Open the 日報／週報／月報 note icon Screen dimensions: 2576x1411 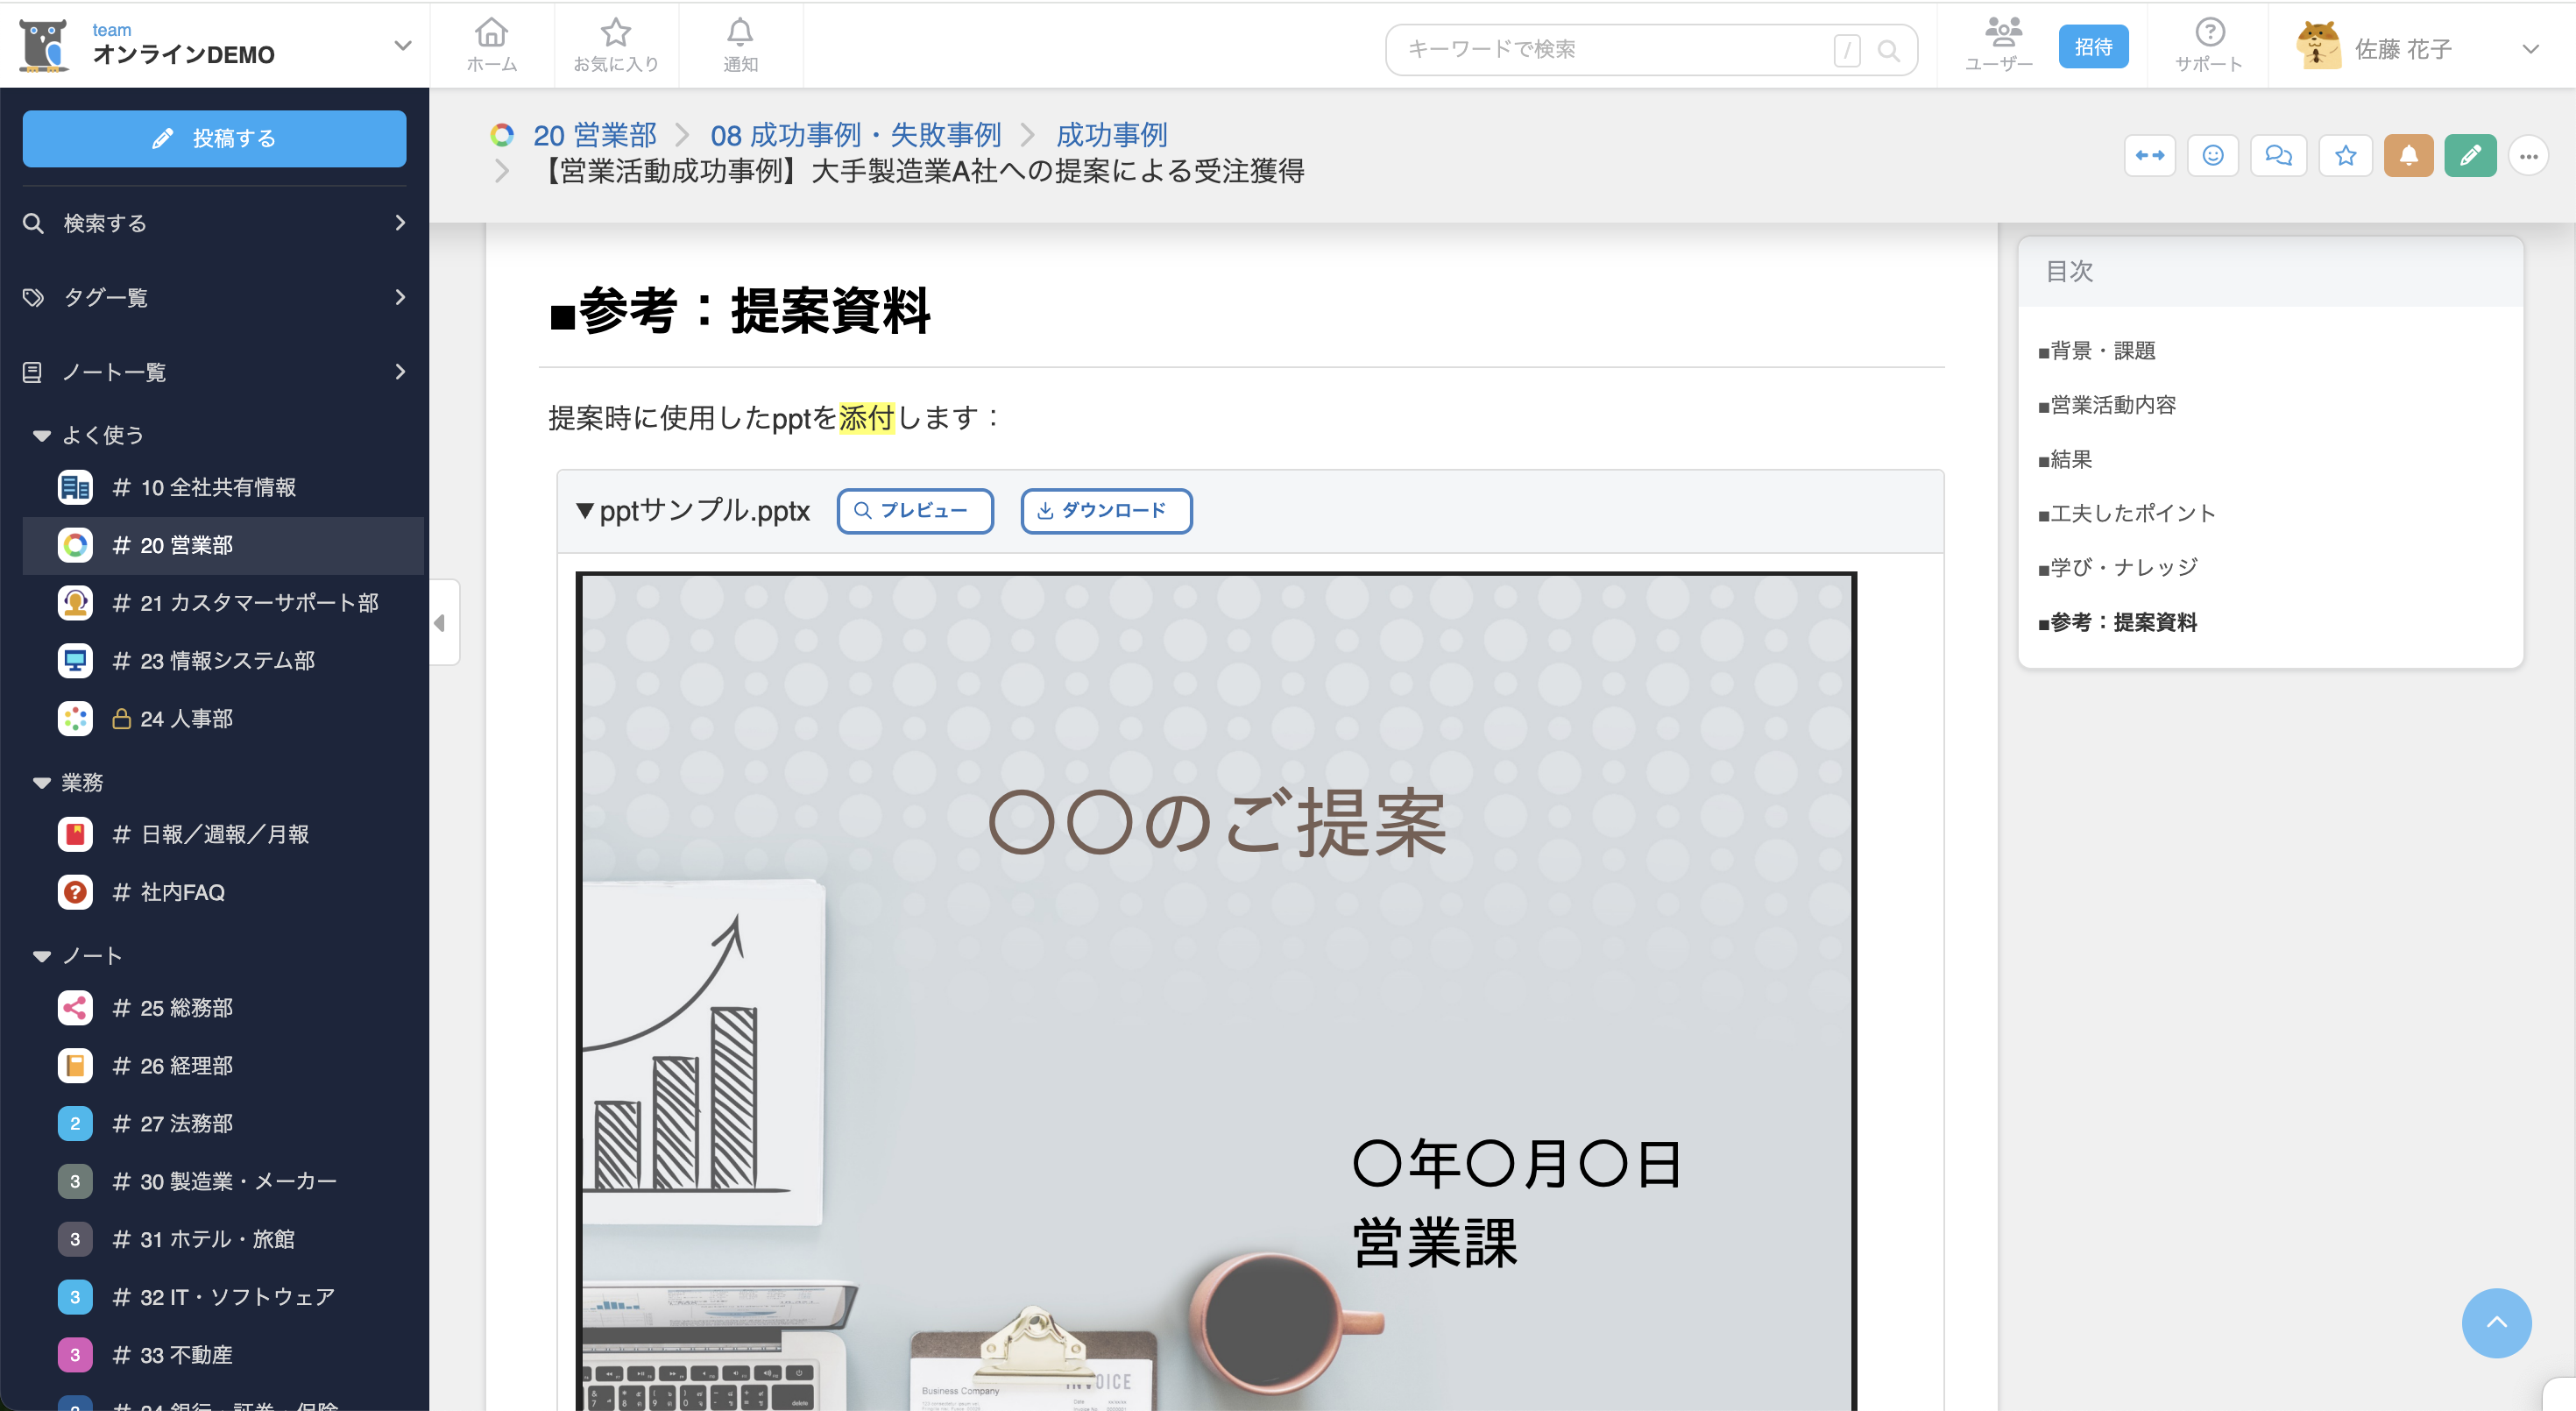pyautogui.click(x=75, y=834)
